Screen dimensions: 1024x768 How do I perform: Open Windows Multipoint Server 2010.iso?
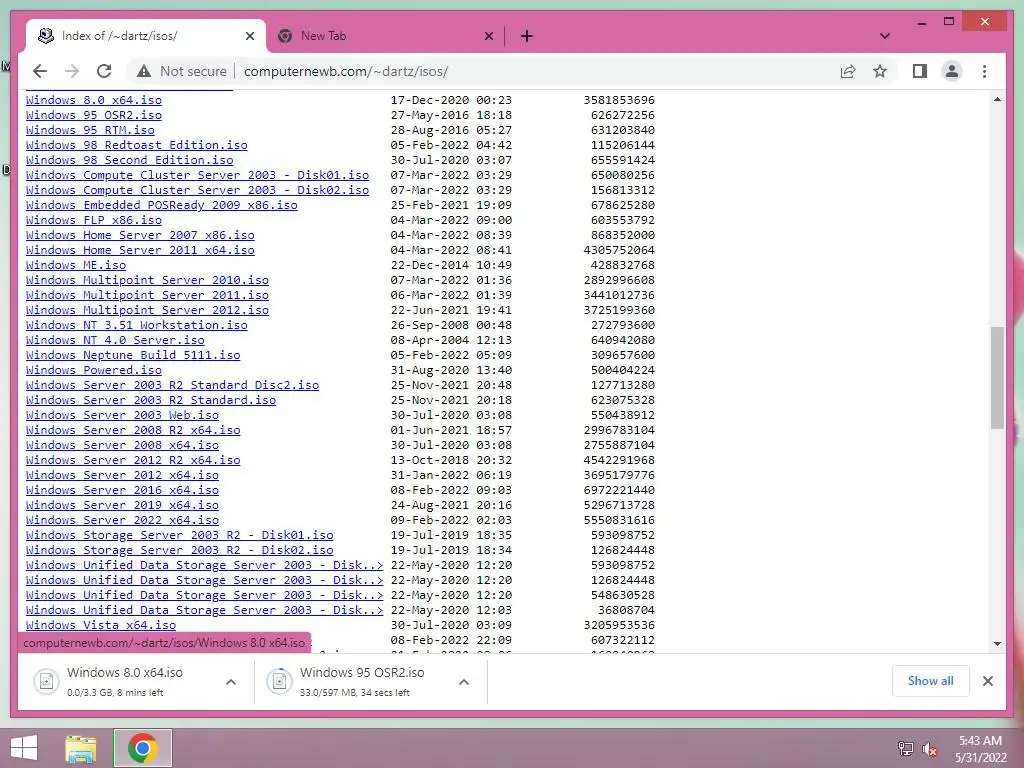(148, 280)
